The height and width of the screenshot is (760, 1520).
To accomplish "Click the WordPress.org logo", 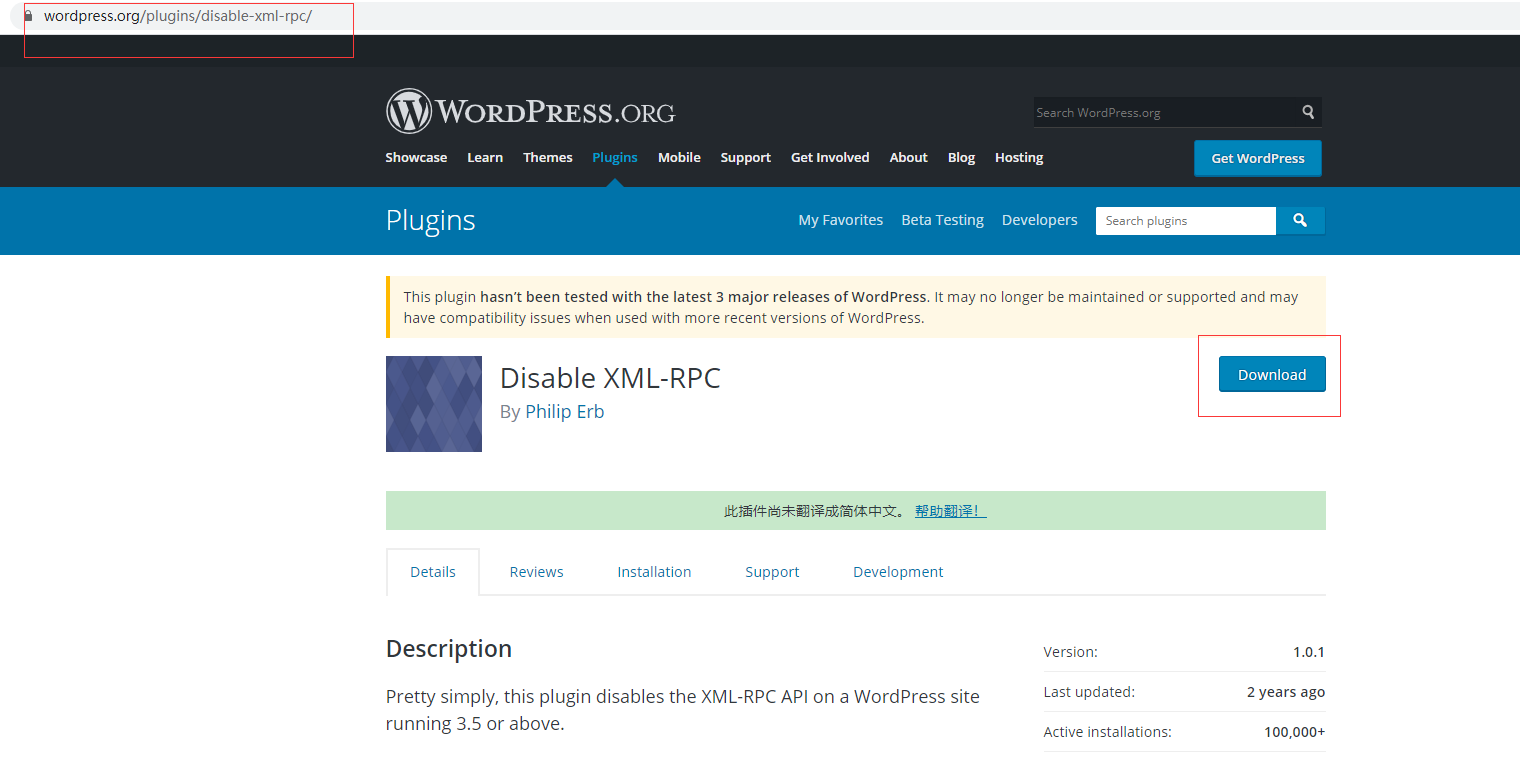I will (530, 111).
